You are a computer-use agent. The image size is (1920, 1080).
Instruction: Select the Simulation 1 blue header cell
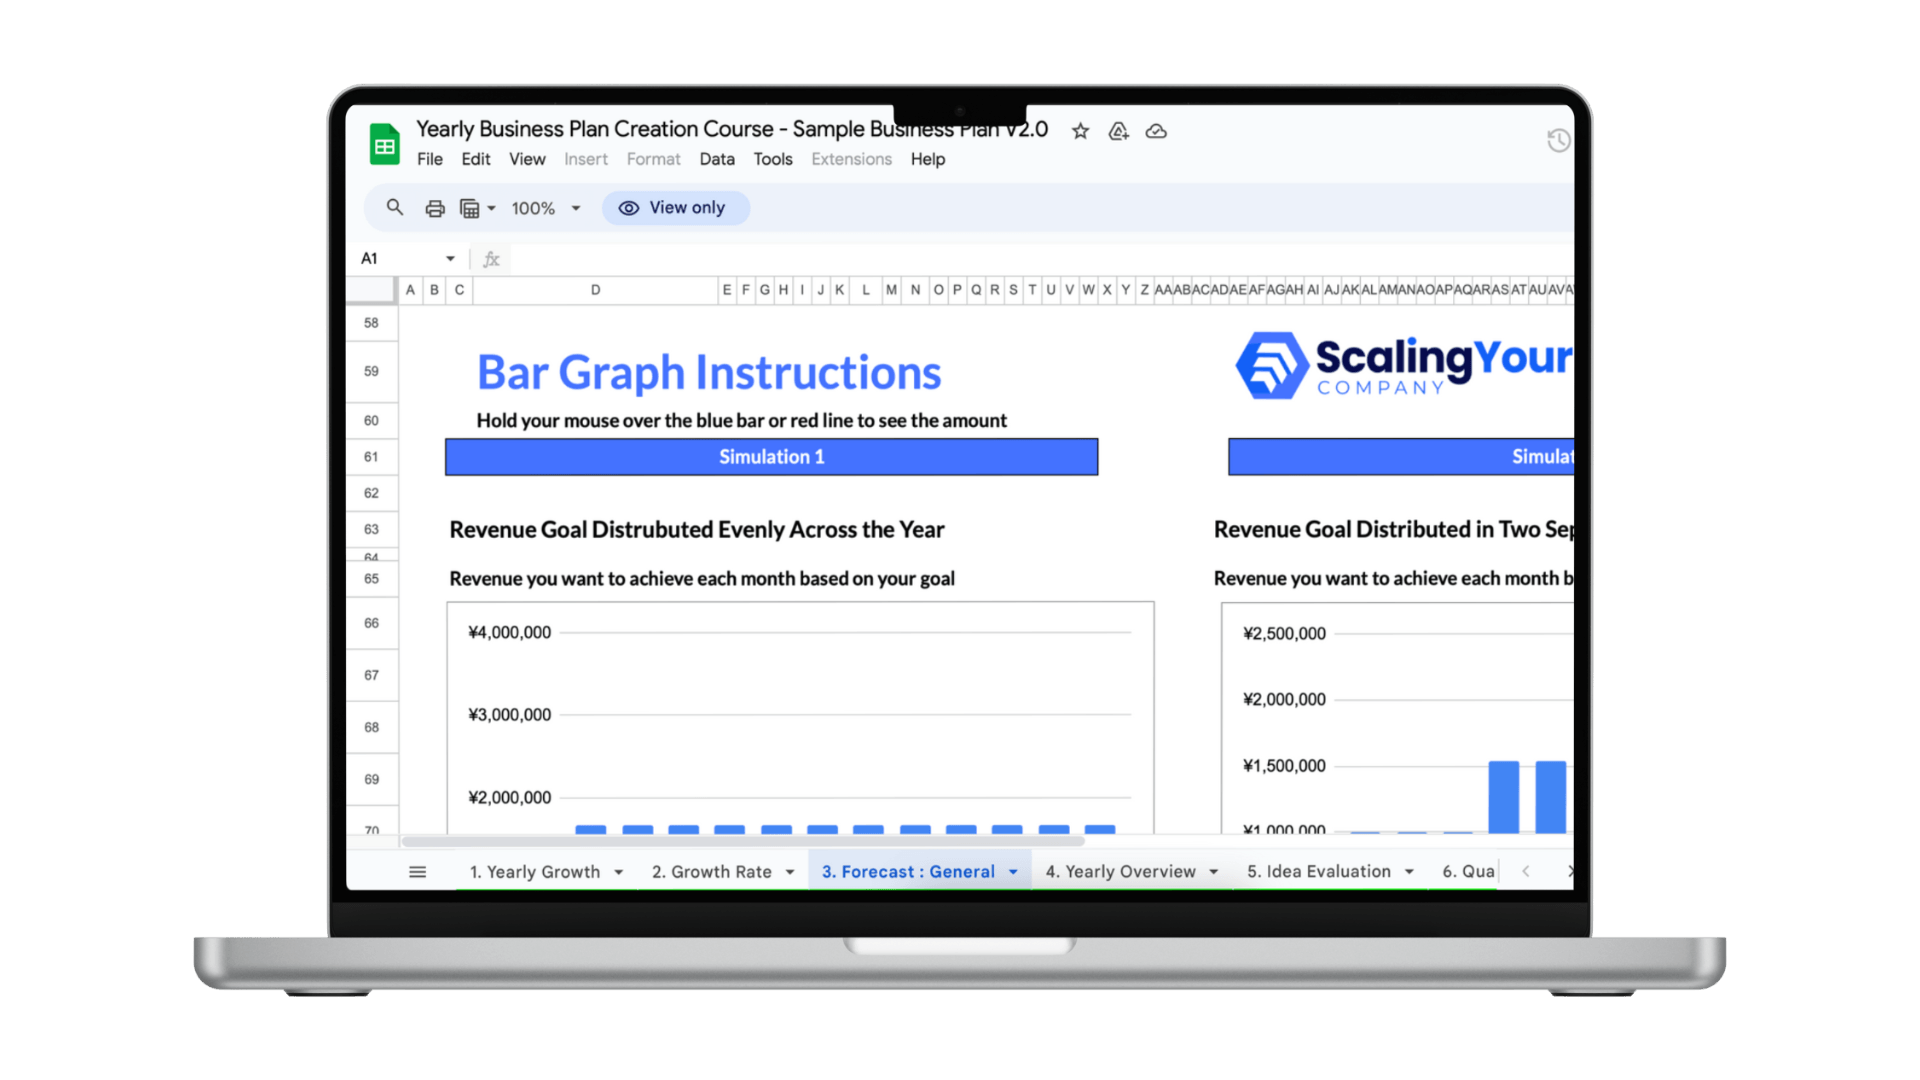click(x=771, y=457)
